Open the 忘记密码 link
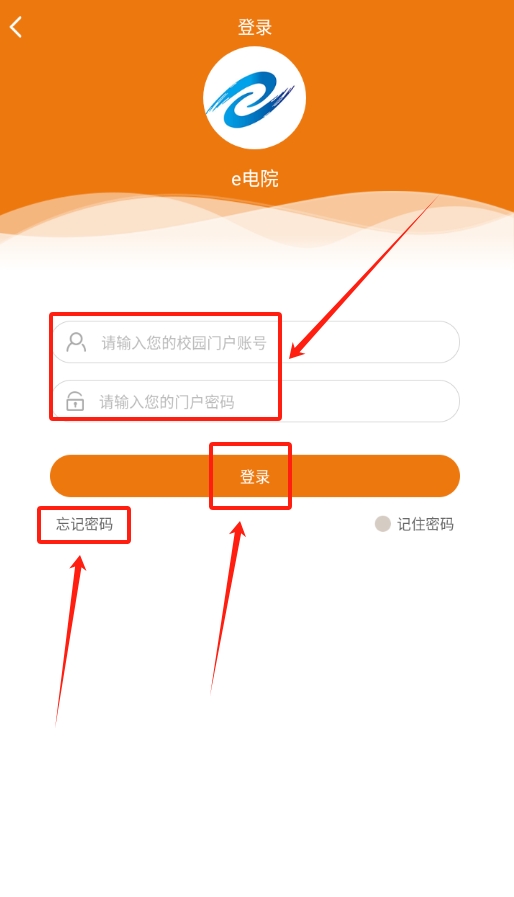 click(84, 524)
